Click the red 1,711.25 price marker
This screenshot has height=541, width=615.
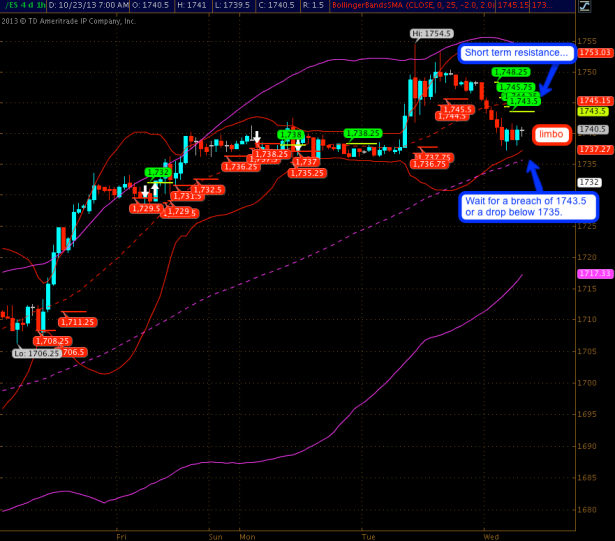point(77,322)
